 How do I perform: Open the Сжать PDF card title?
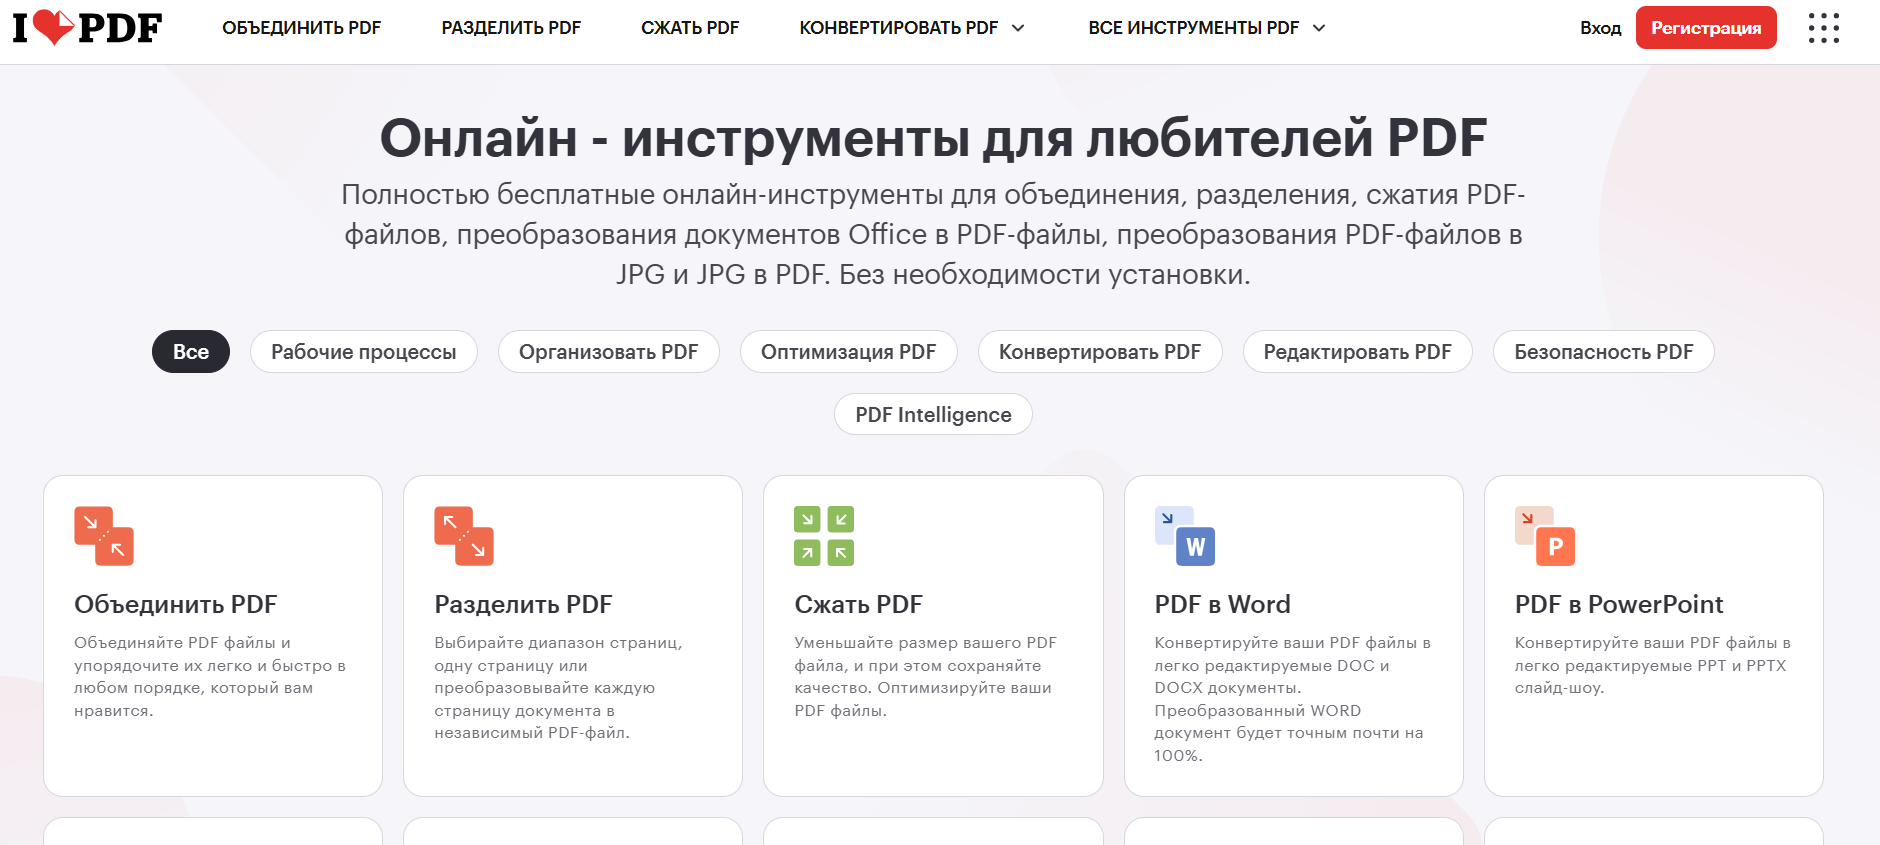[858, 604]
